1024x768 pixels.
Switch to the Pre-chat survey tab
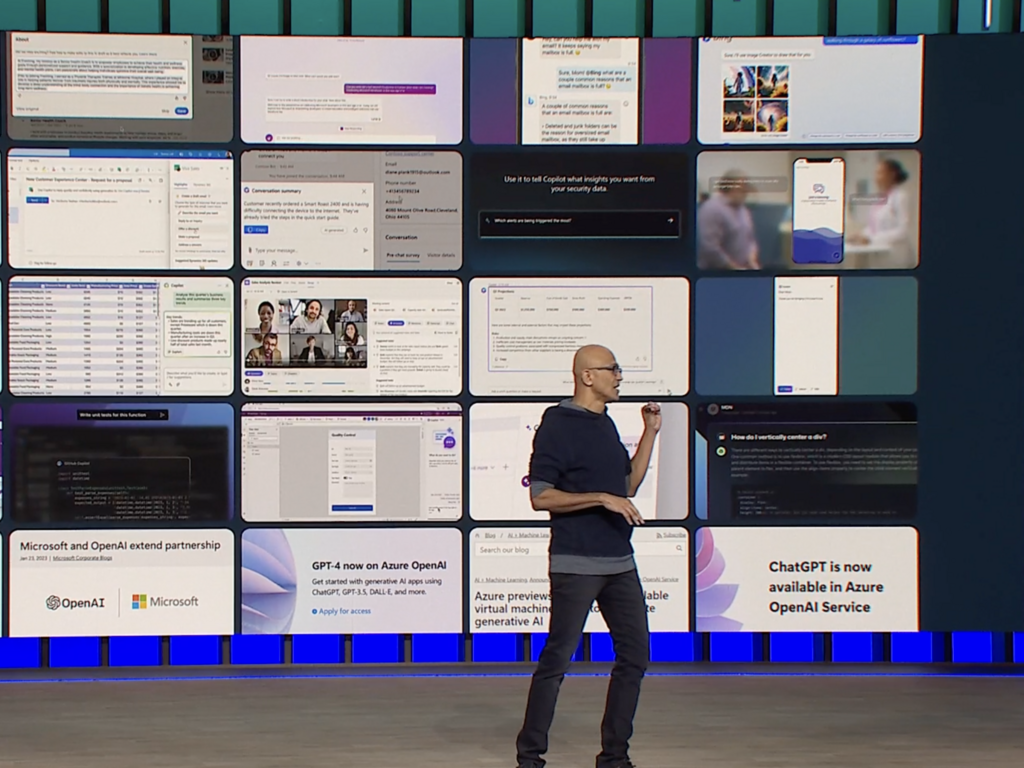click(403, 255)
